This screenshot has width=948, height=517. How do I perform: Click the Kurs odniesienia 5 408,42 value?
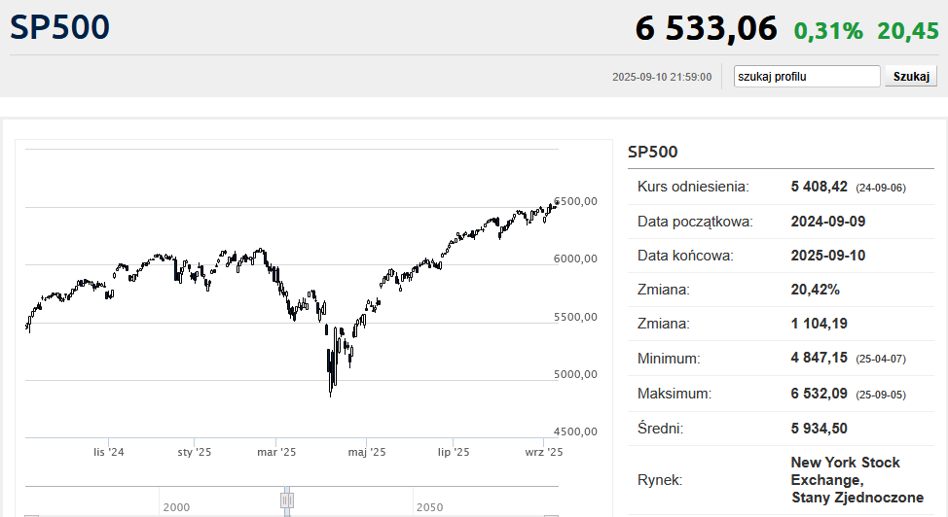[x=819, y=186]
